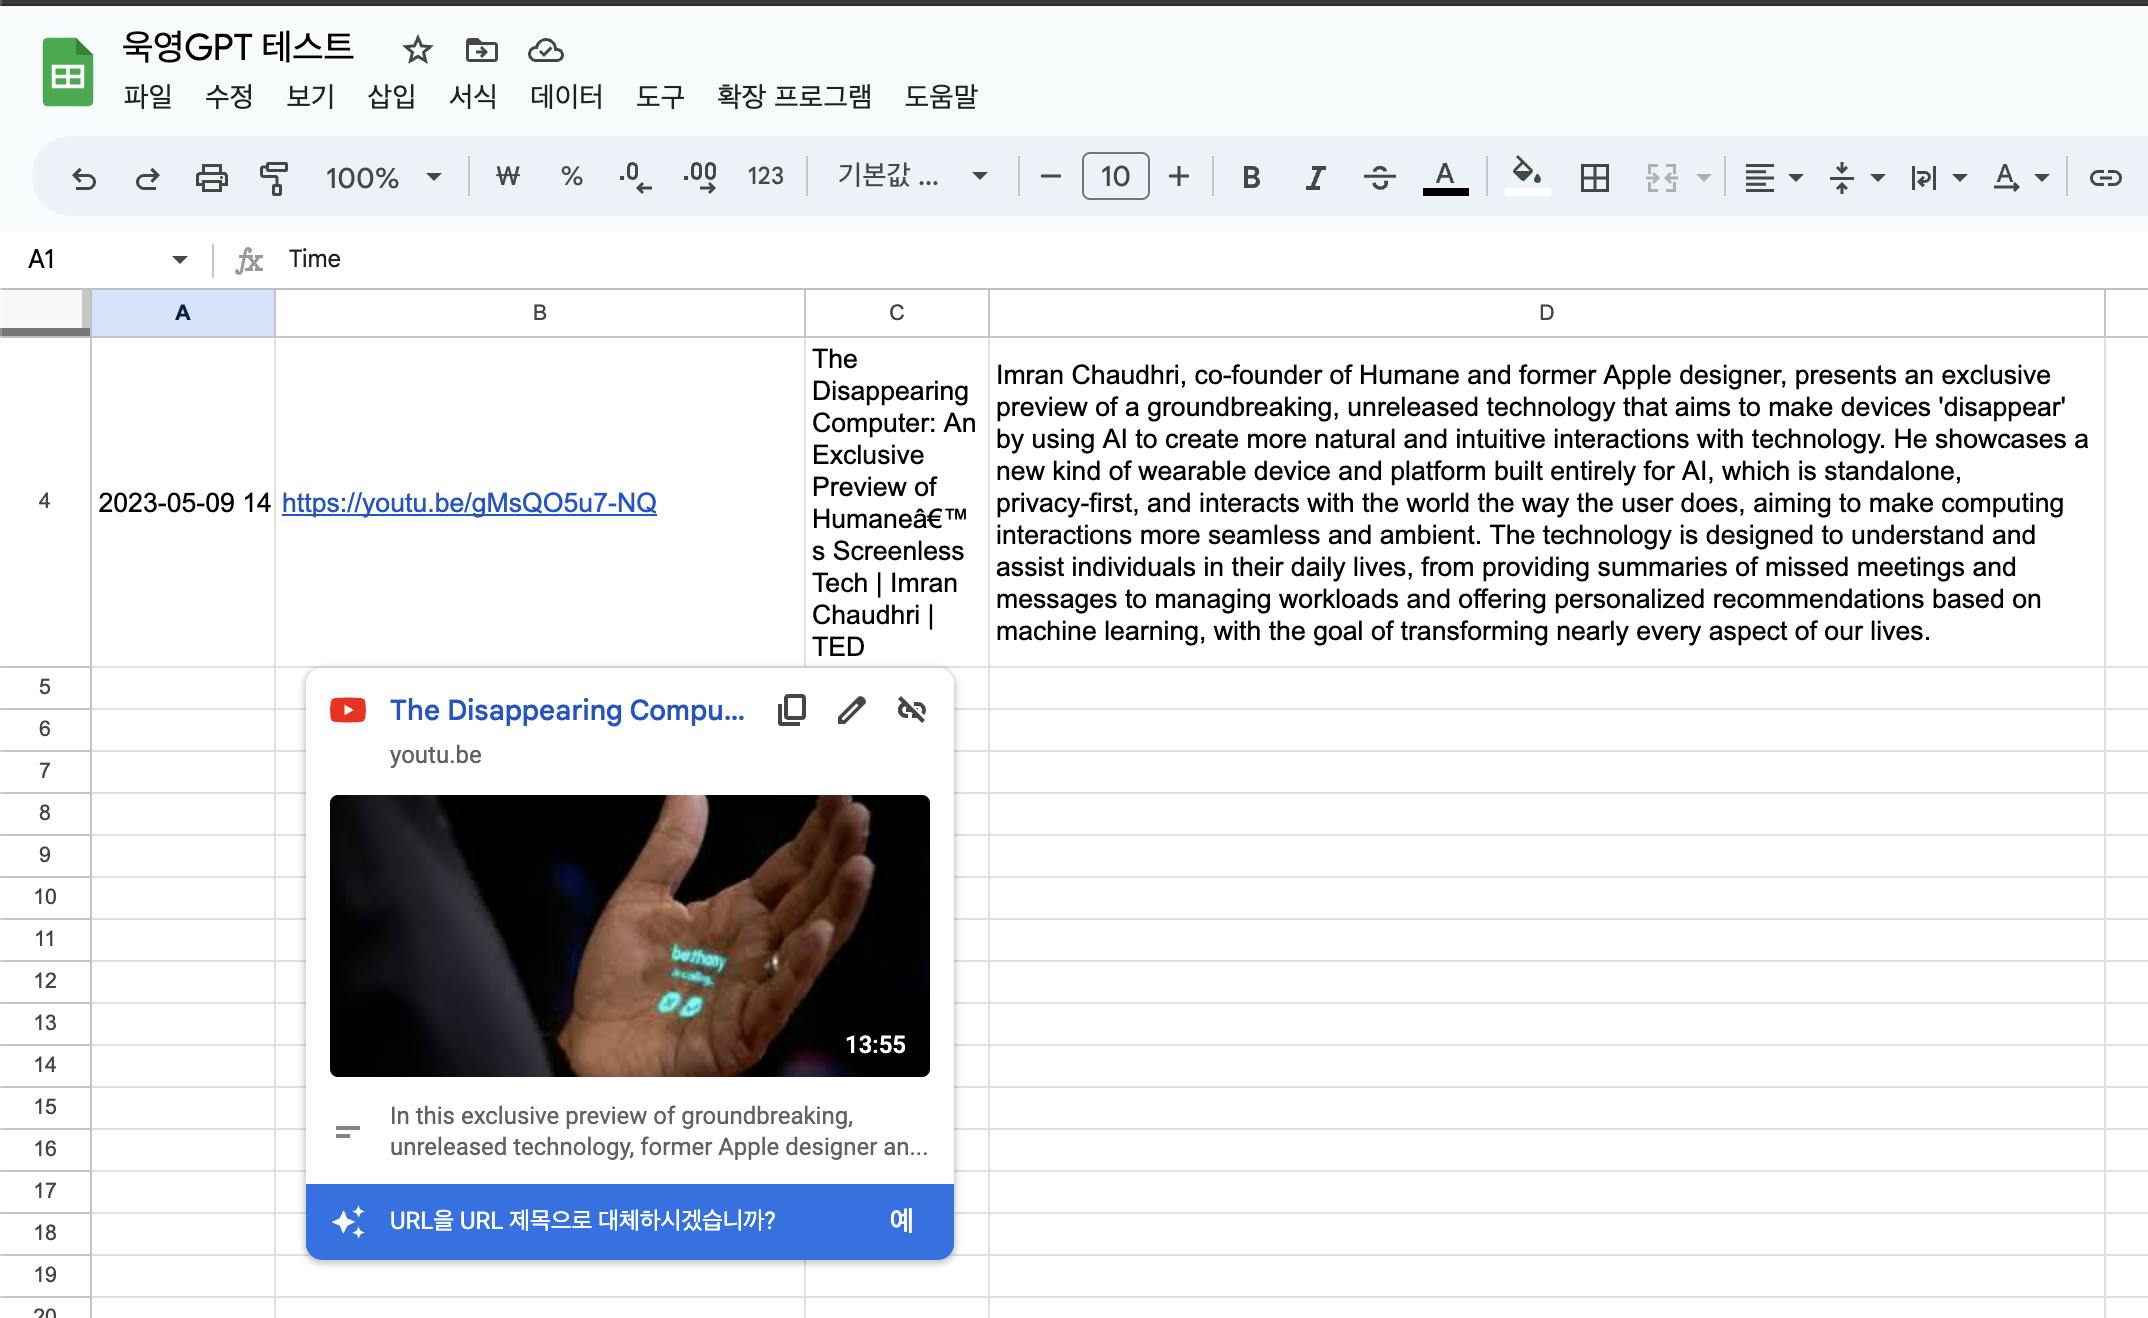Viewport: 2148px width, 1318px height.
Task: Decrease font size with minus button
Action: click(1050, 177)
